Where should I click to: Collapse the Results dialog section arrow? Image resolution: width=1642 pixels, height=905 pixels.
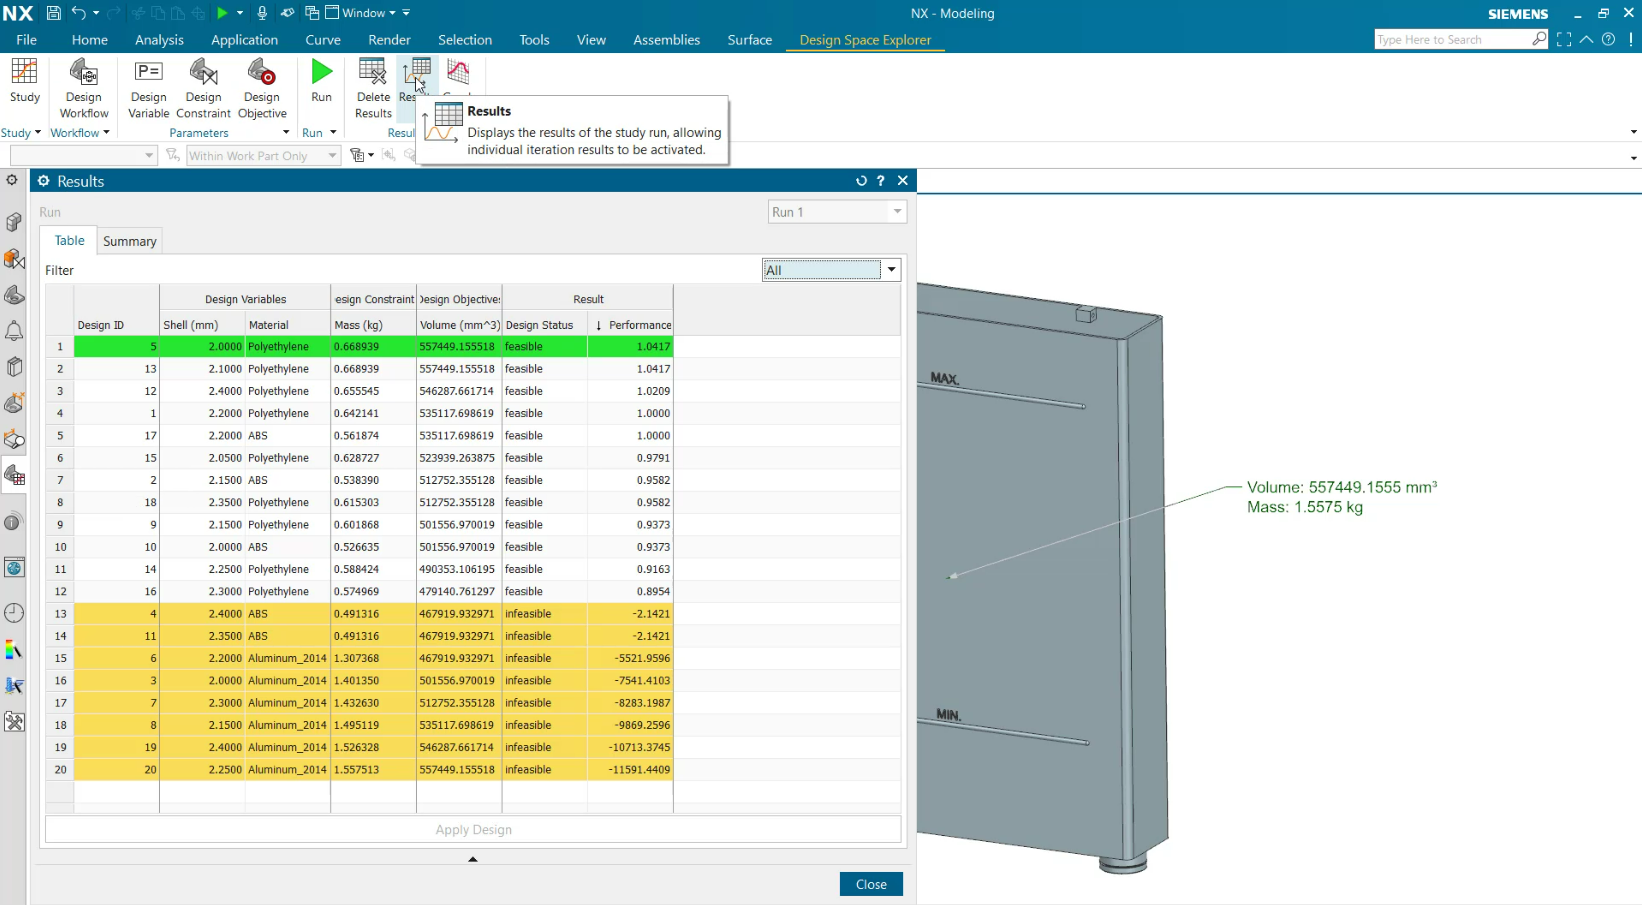tap(473, 859)
